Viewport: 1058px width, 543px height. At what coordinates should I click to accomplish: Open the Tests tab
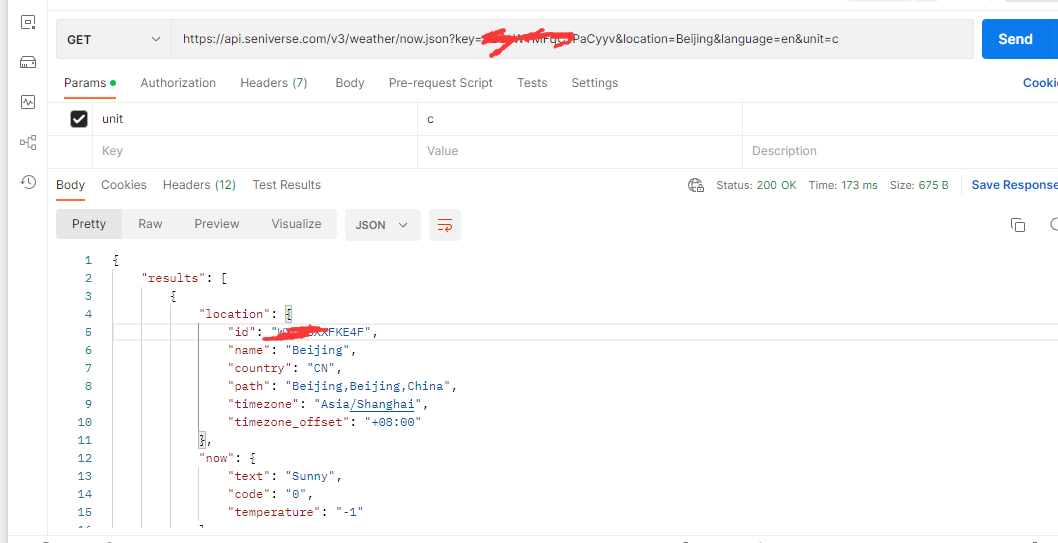[532, 83]
